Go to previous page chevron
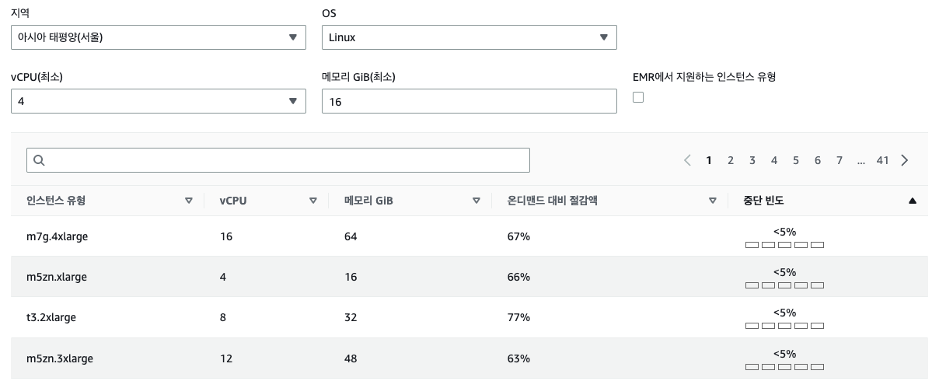The height and width of the screenshot is (388, 940). tap(688, 160)
